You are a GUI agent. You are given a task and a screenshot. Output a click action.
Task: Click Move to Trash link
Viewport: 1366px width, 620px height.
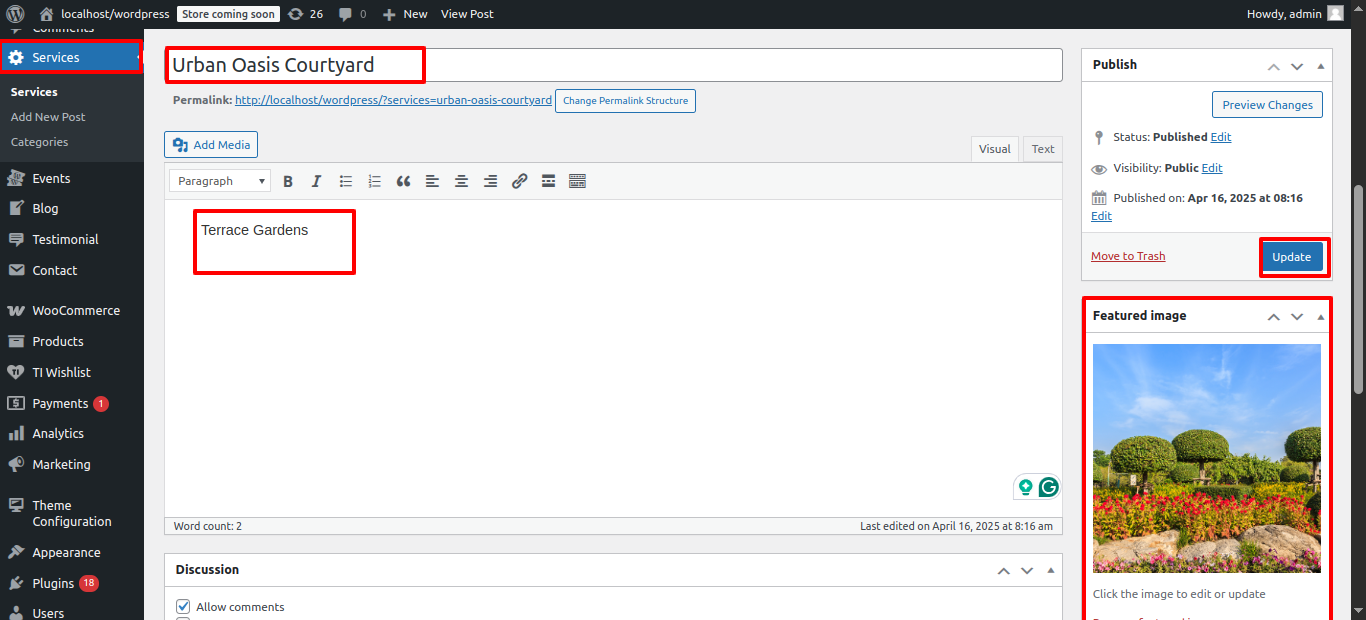(1128, 256)
